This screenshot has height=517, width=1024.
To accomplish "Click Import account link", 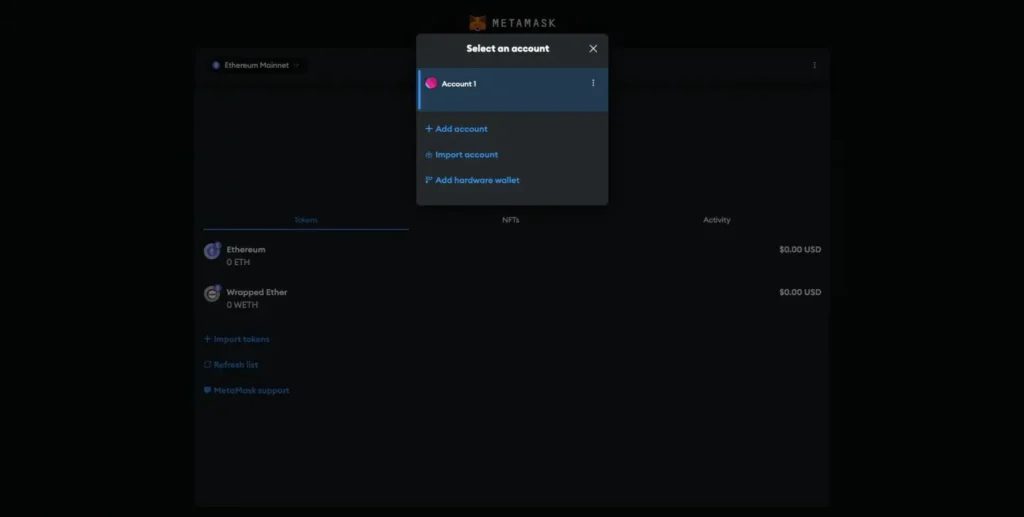I will [x=462, y=155].
